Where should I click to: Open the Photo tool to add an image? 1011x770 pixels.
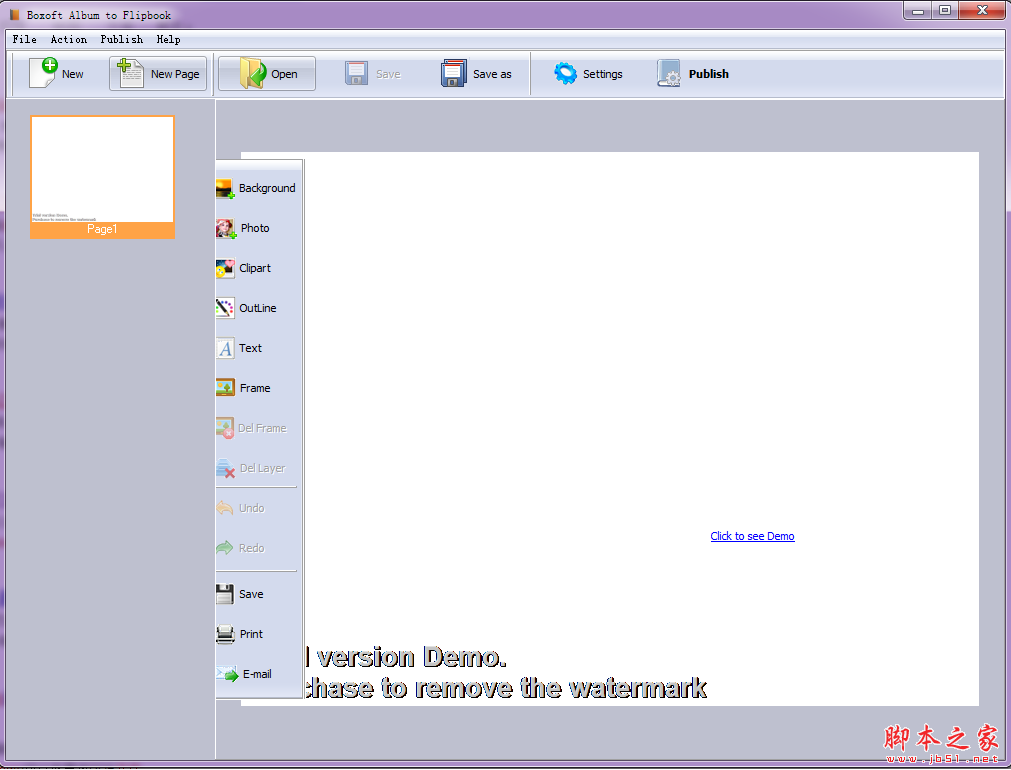click(x=253, y=228)
